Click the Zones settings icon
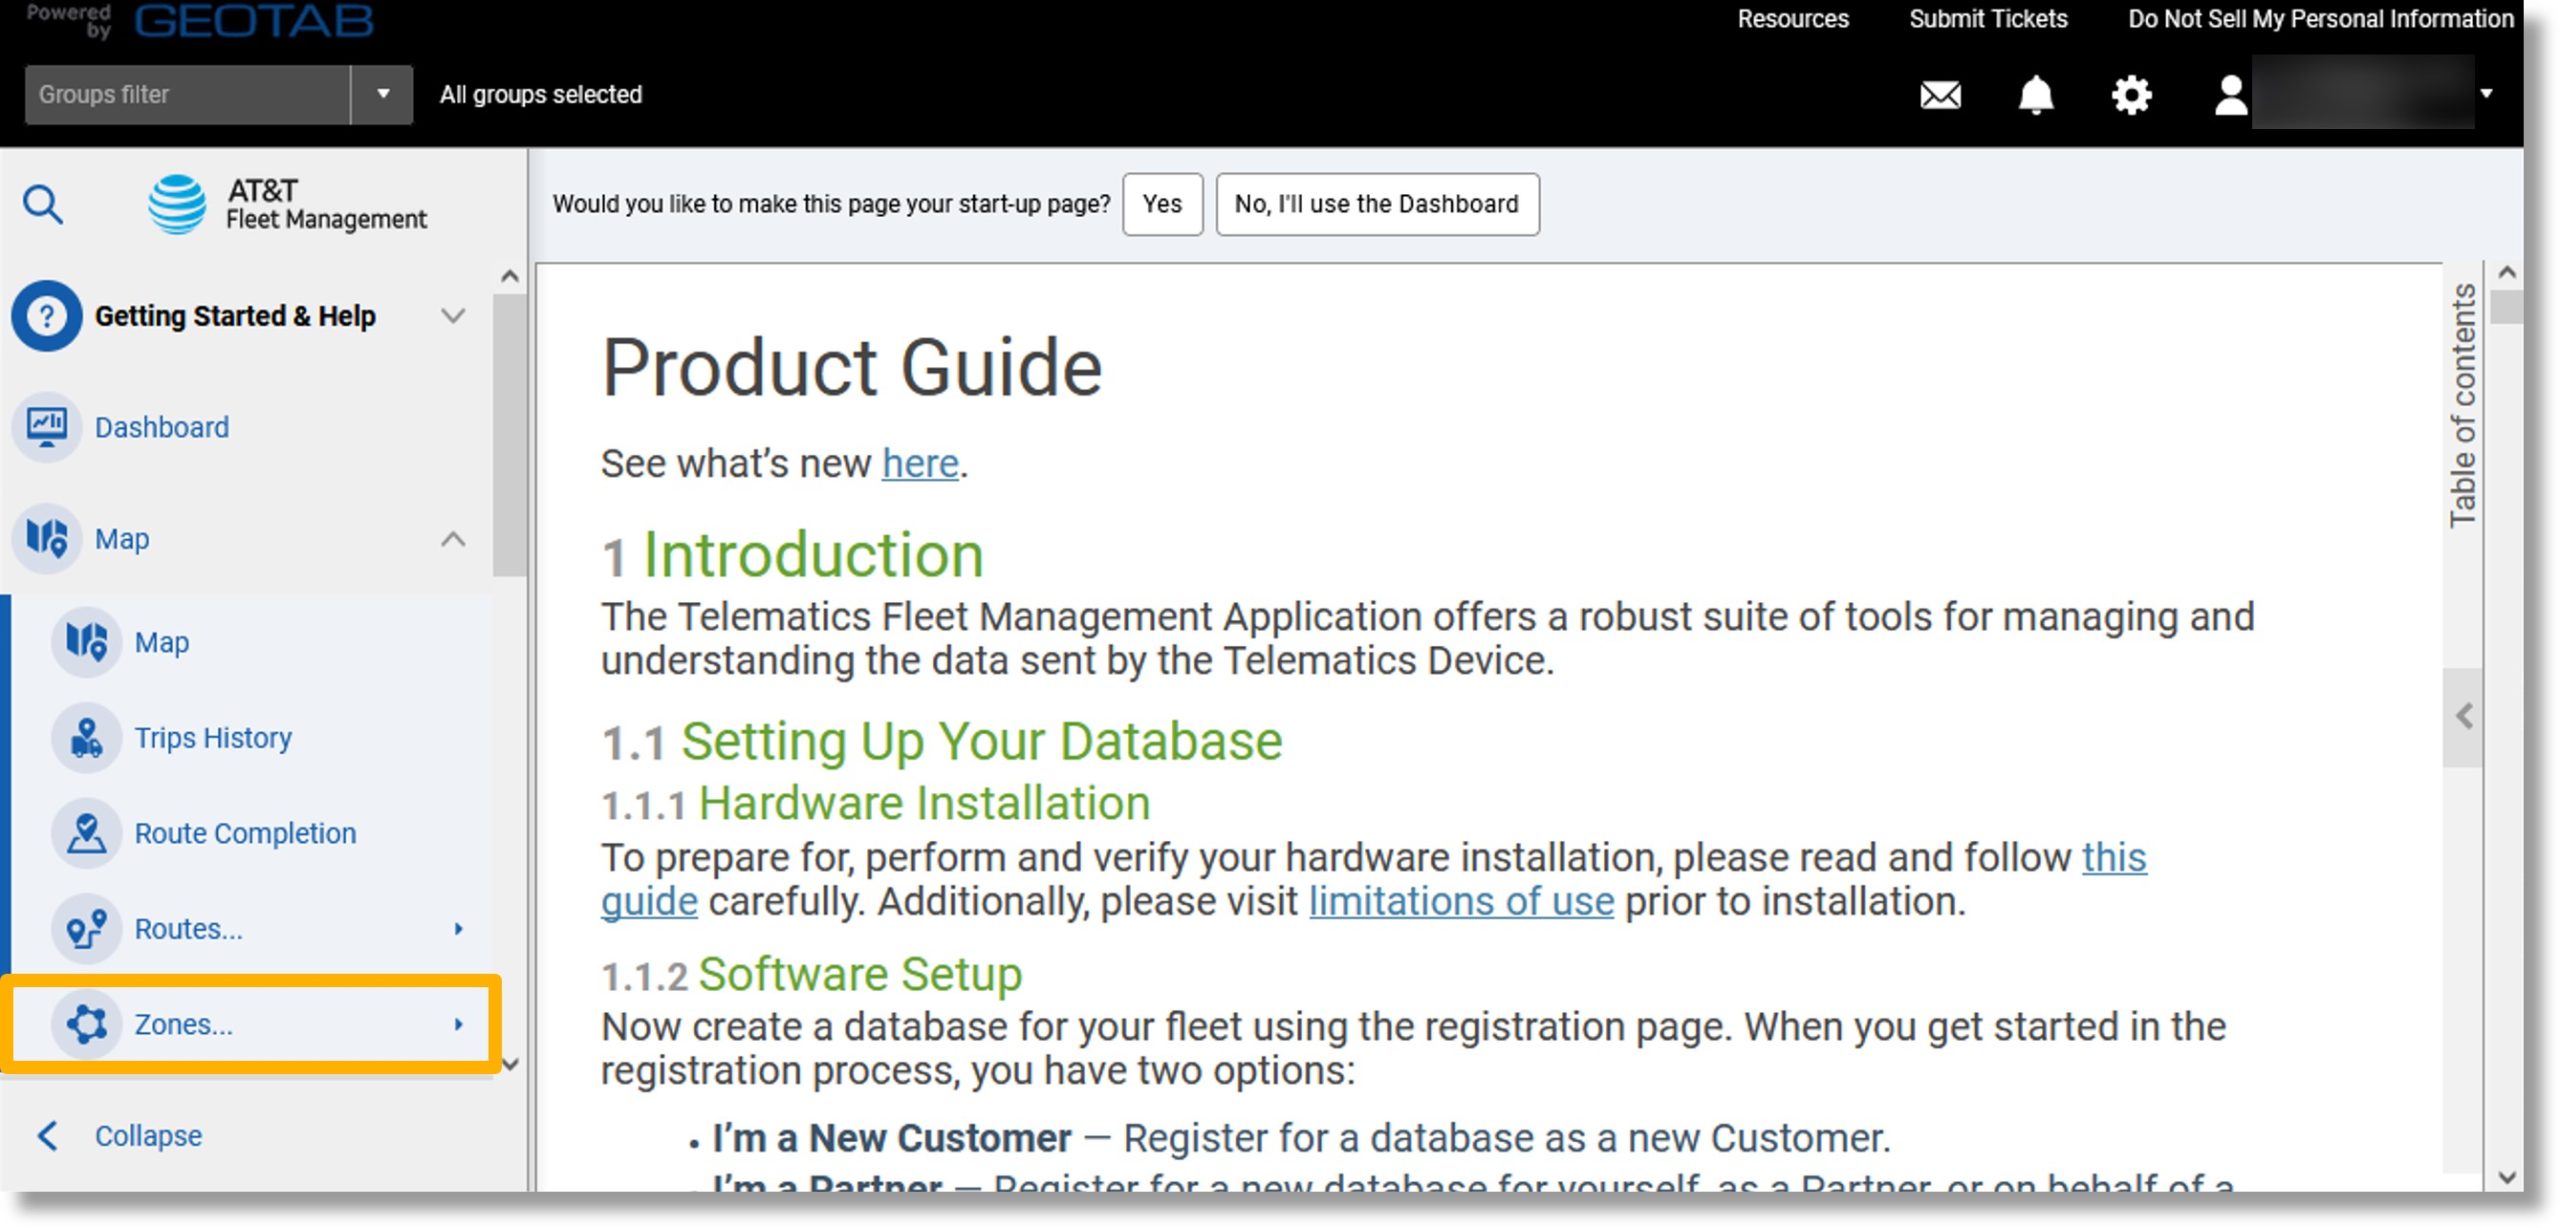The height and width of the screenshot is (1228, 2560). tap(85, 1026)
